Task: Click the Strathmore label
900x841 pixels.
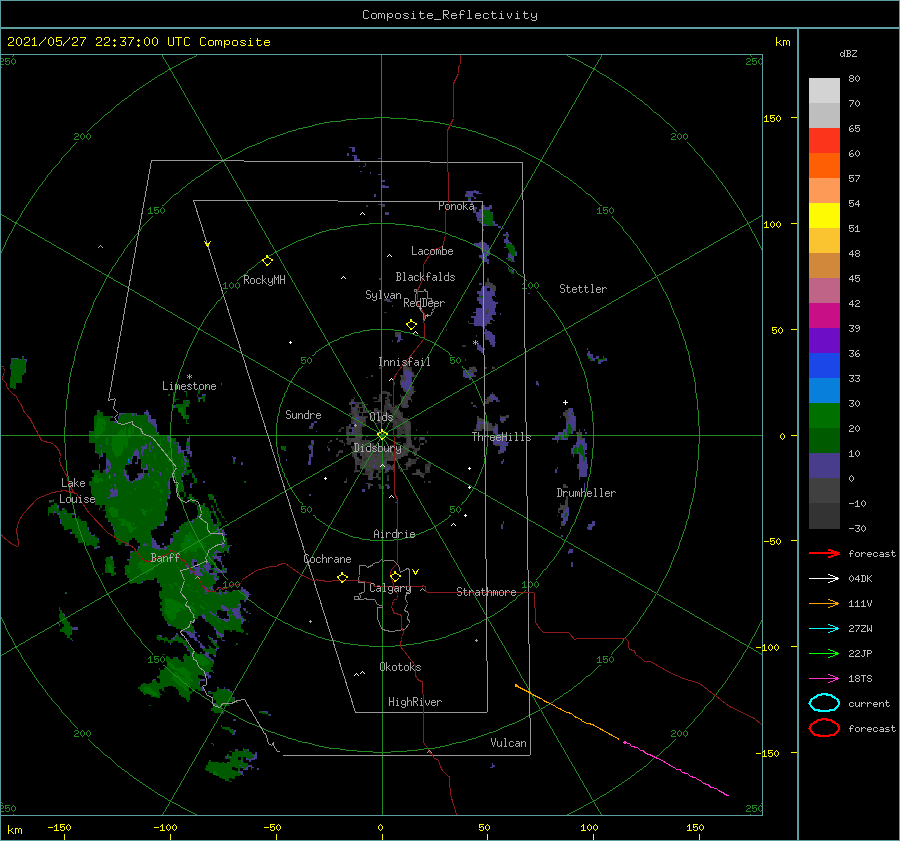Action: [486, 592]
